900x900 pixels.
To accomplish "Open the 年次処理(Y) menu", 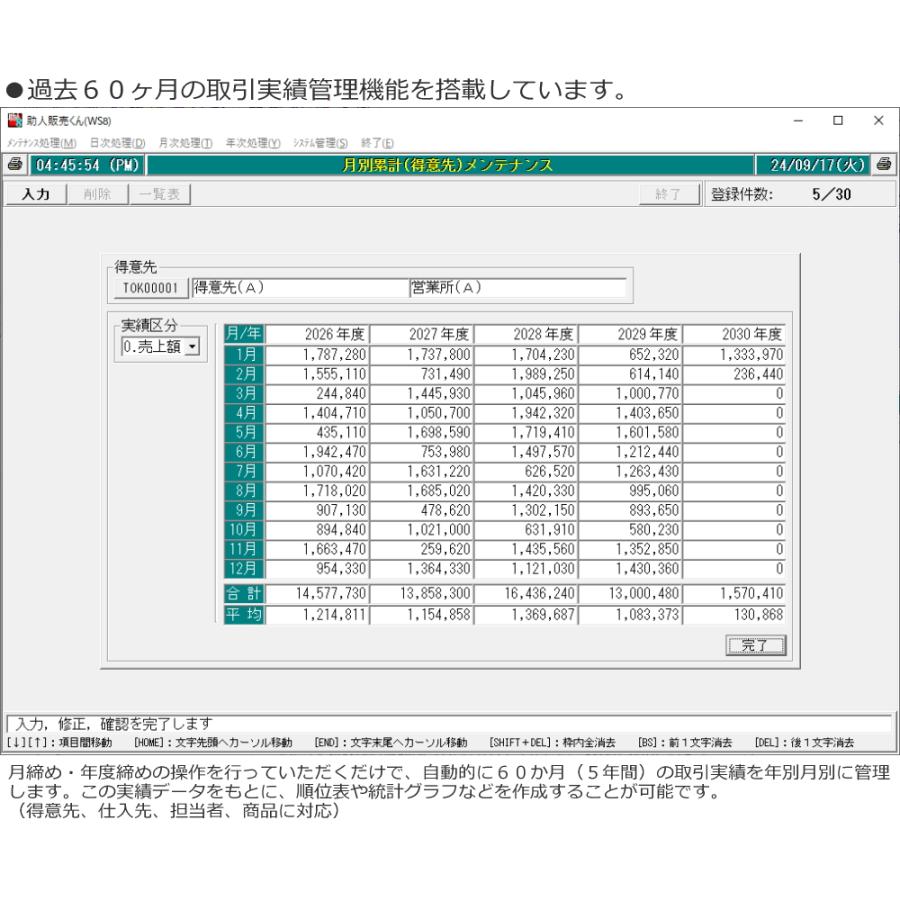I will 253,143.
